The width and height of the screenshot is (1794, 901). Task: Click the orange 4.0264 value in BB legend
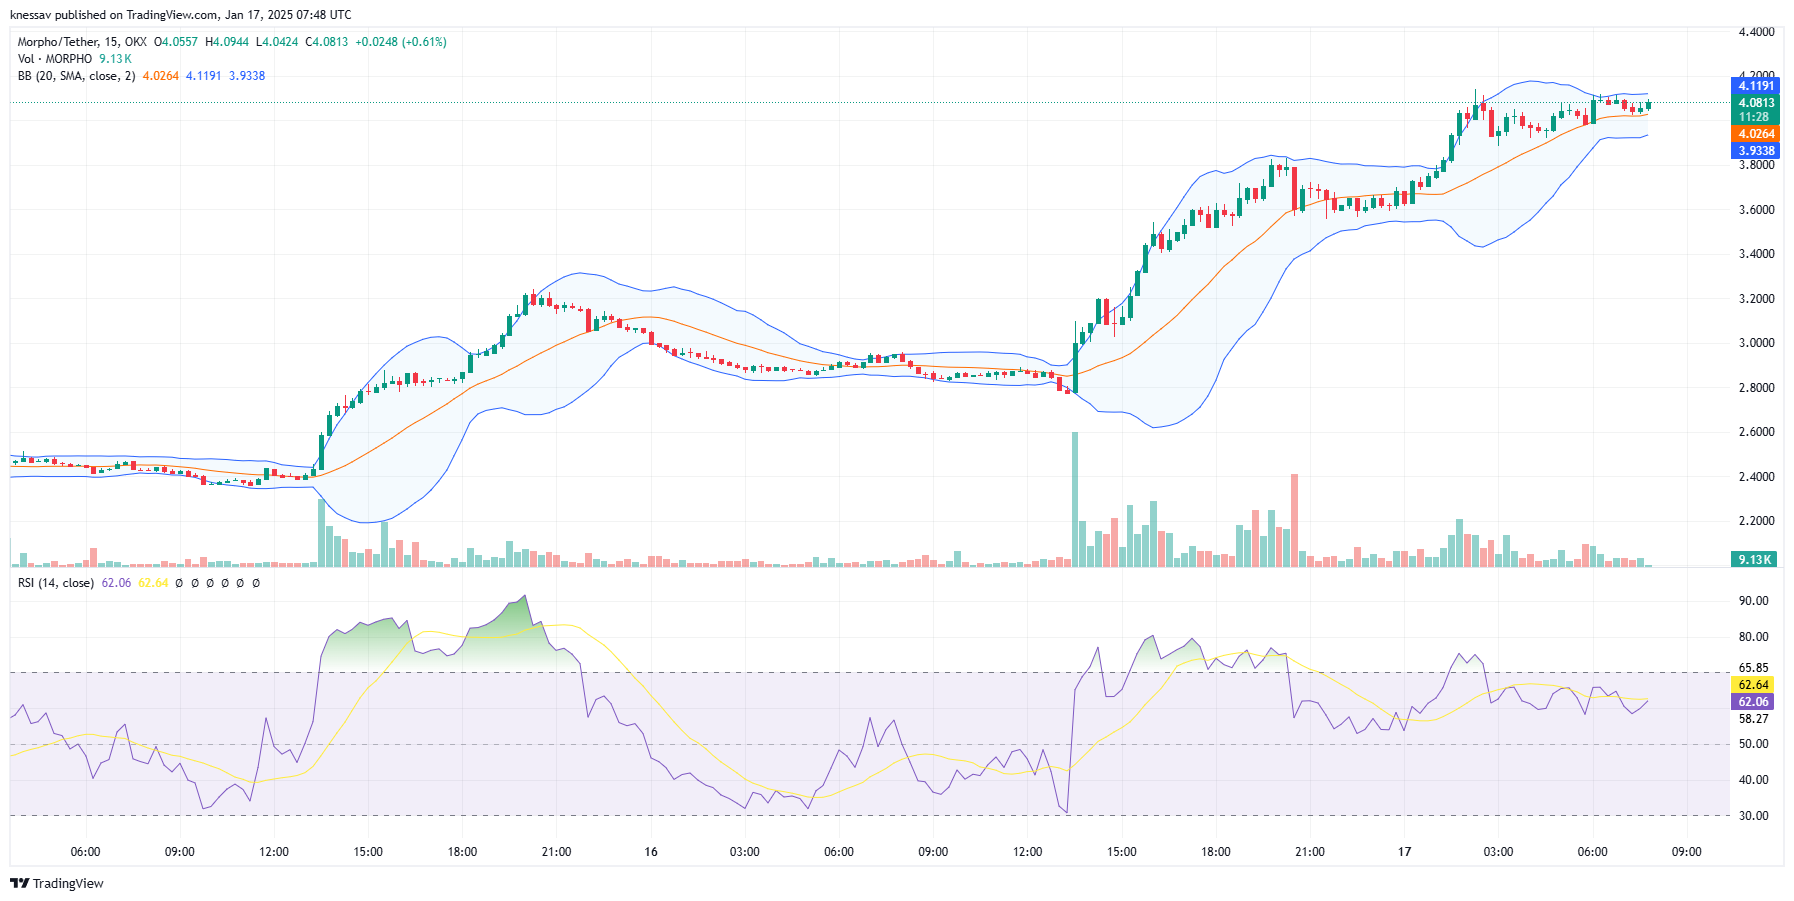tap(161, 76)
